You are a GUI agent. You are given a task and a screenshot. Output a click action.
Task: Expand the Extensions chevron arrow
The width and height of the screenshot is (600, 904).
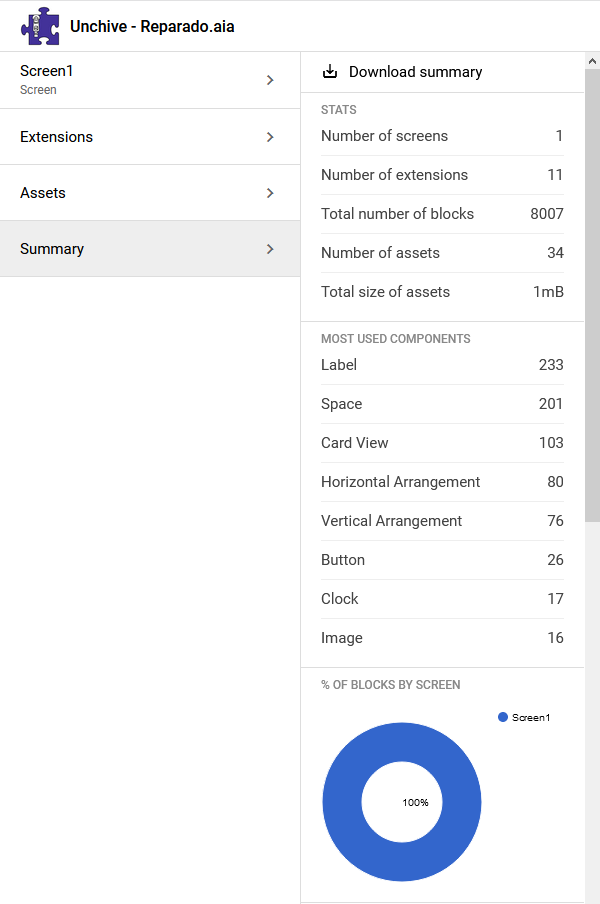270,137
